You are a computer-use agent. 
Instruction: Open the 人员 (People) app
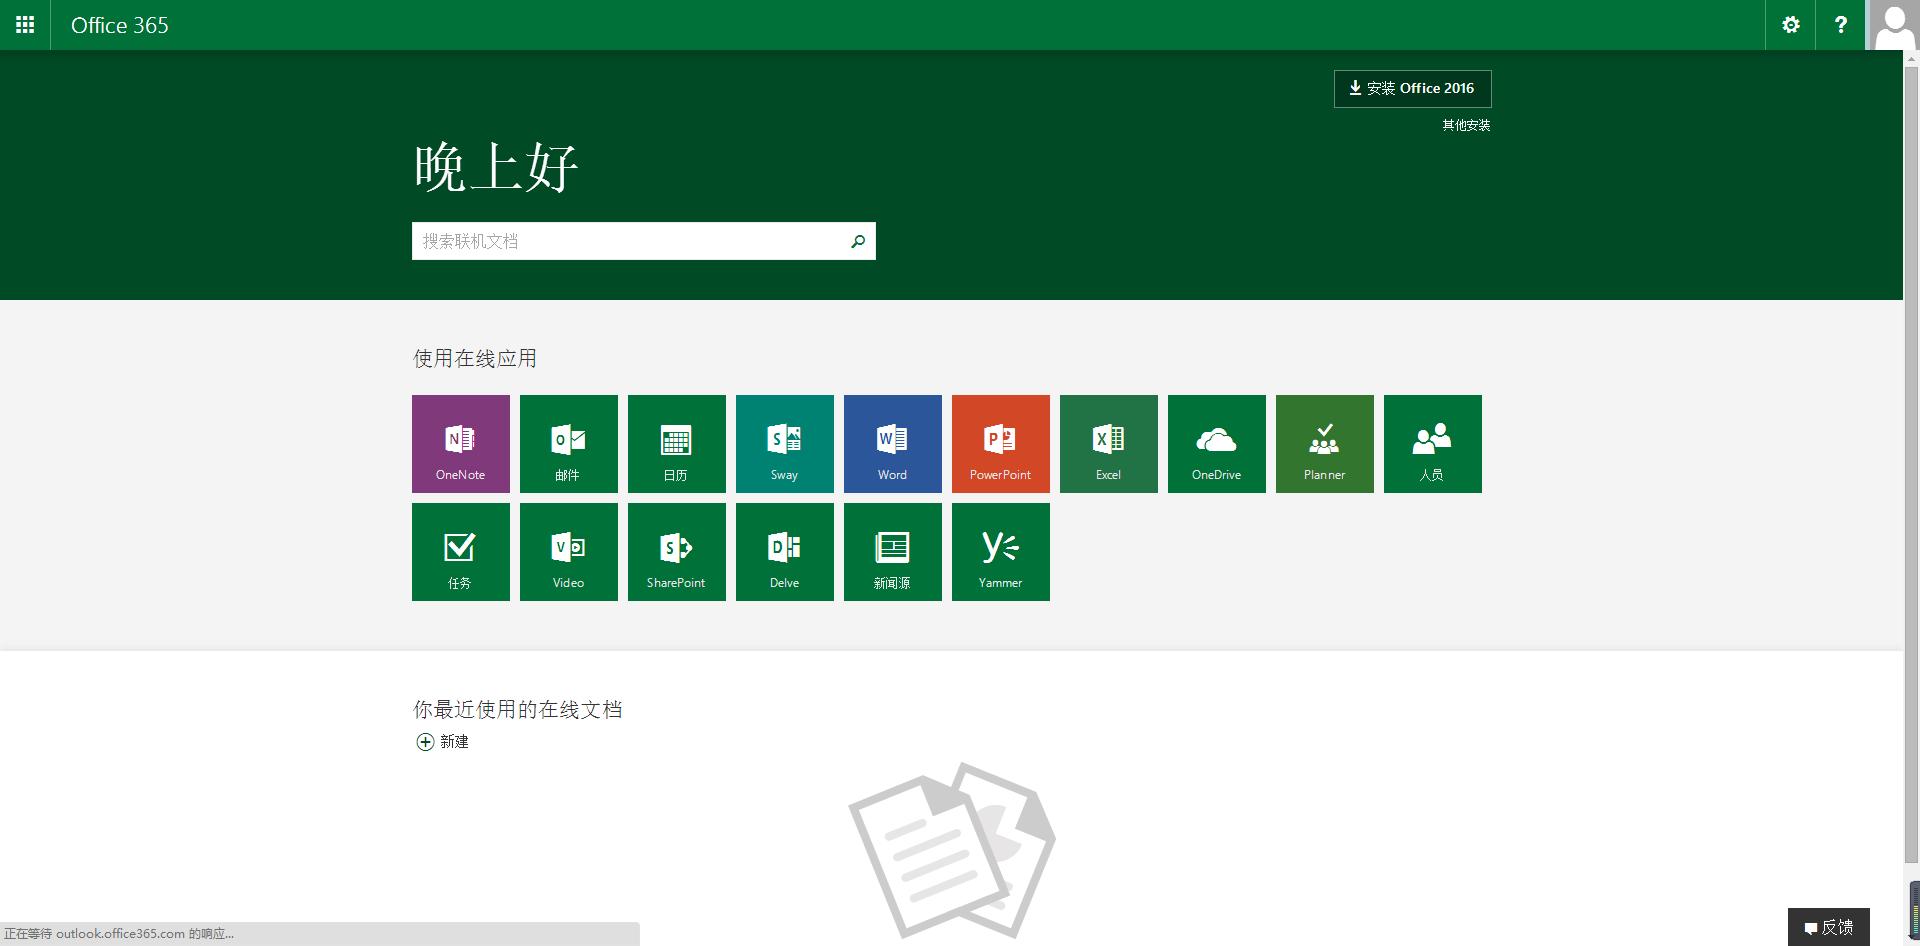1432,443
